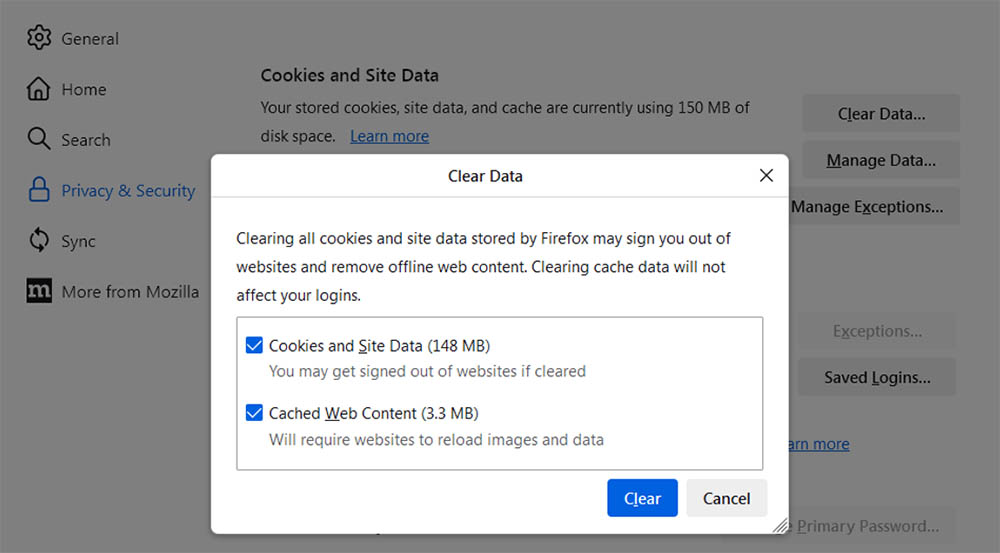Click the Mozilla 'm' logo icon
The width and height of the screenshot is (1000, 553).
[39, 291]
